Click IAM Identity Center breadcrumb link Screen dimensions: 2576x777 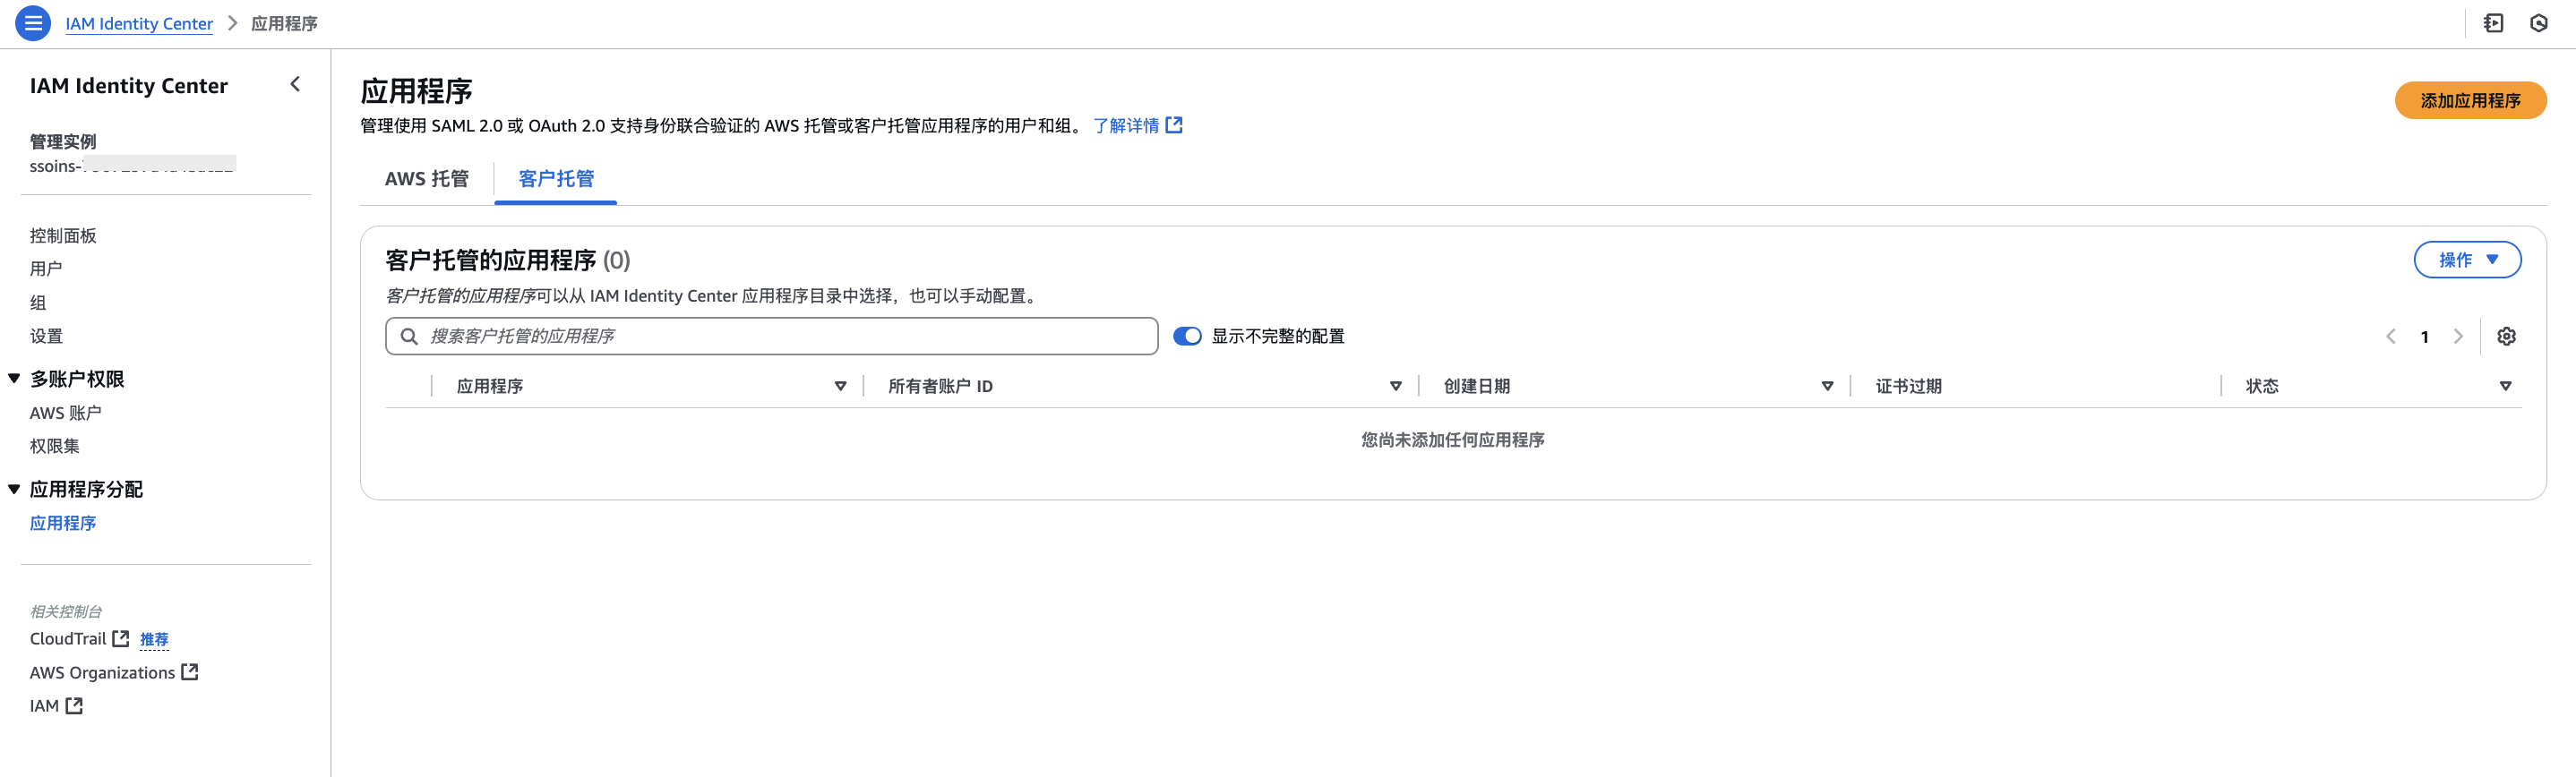(x=139, y=23)
